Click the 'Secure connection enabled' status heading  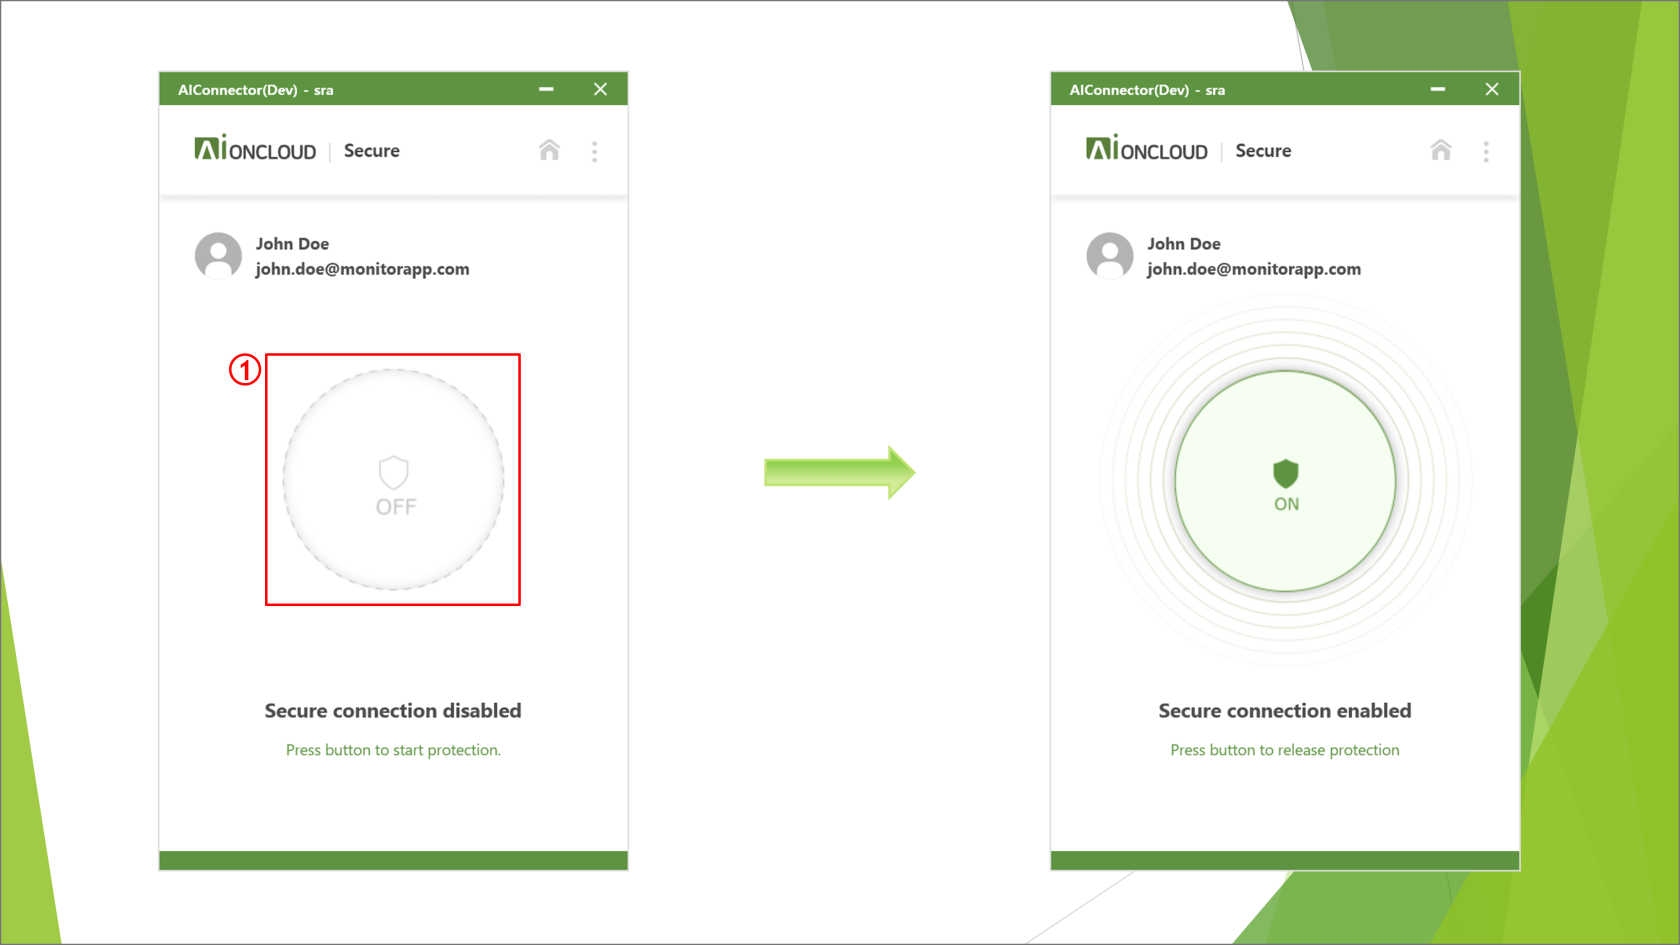[x=1284, y=711]
